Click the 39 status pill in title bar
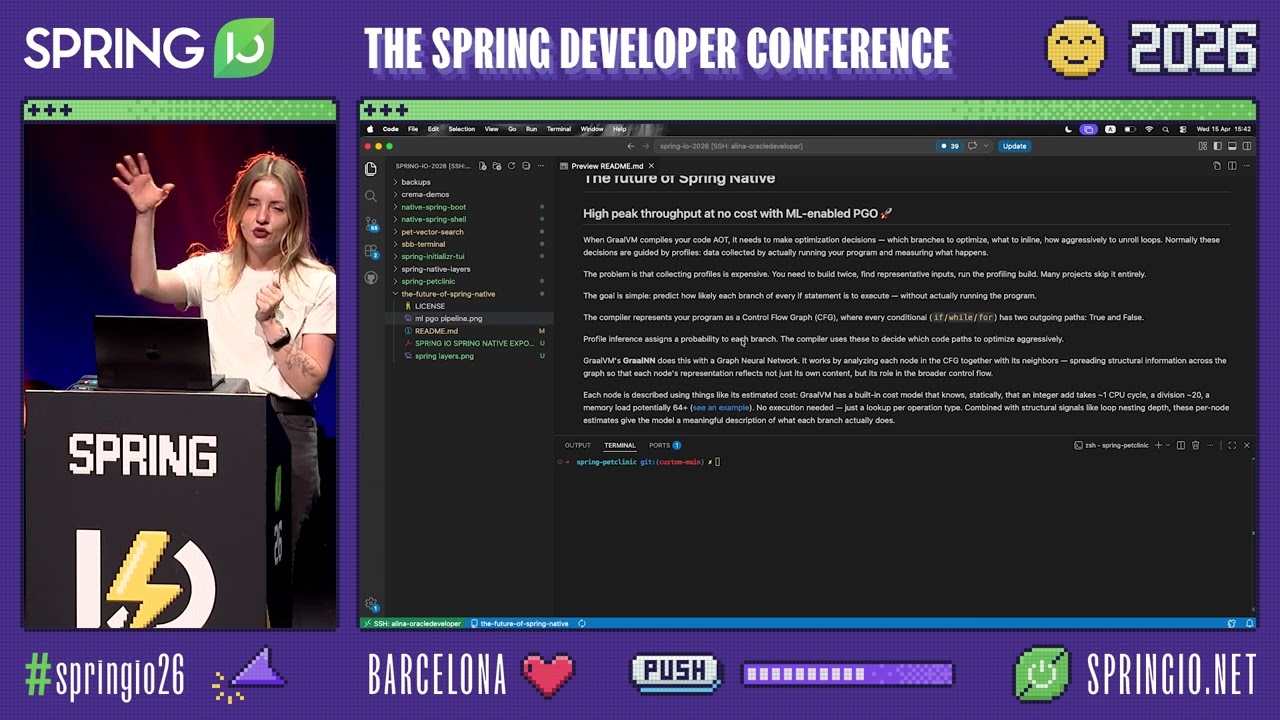 [950, 146]
